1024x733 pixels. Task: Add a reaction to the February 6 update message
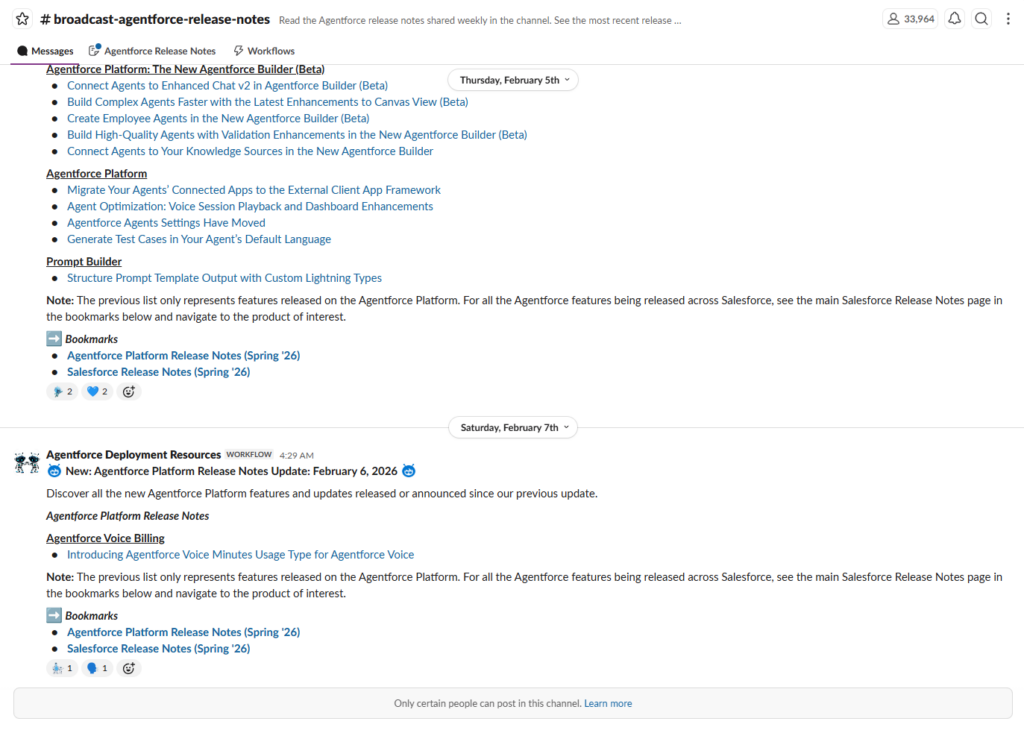pos(129,668)
